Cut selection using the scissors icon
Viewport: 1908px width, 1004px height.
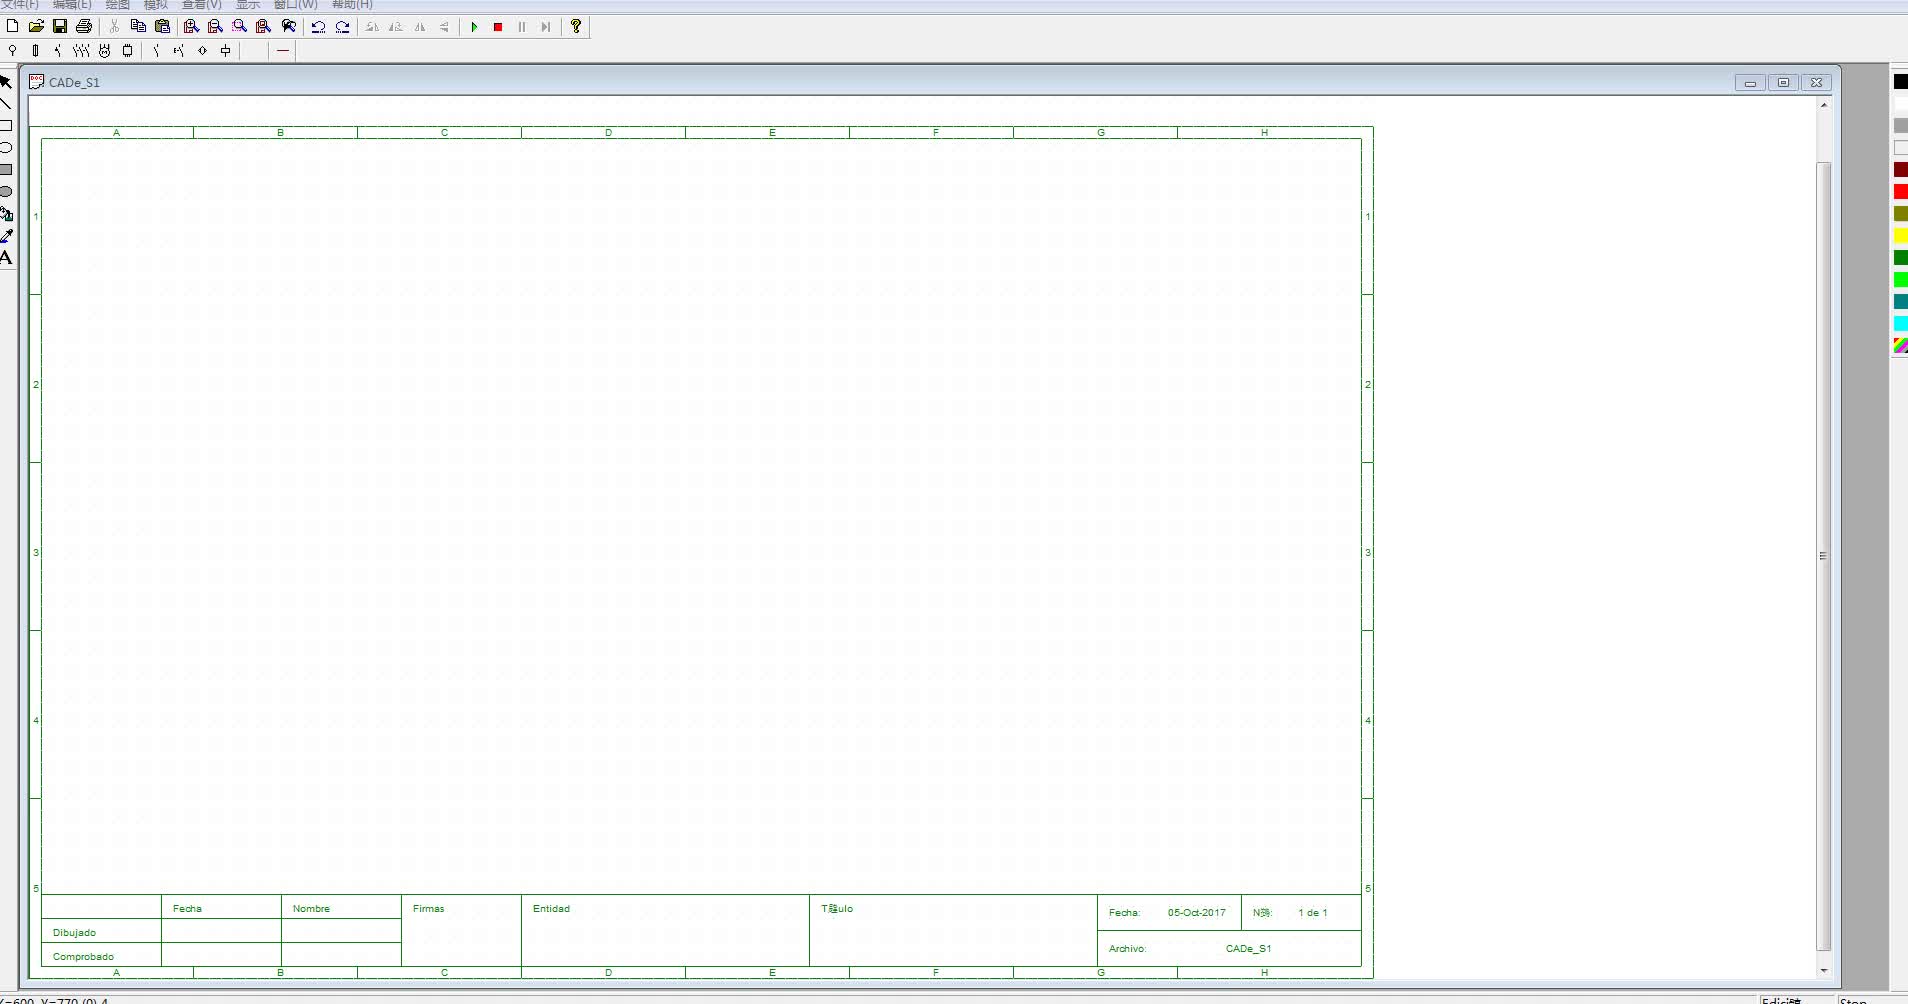[115, 27]
